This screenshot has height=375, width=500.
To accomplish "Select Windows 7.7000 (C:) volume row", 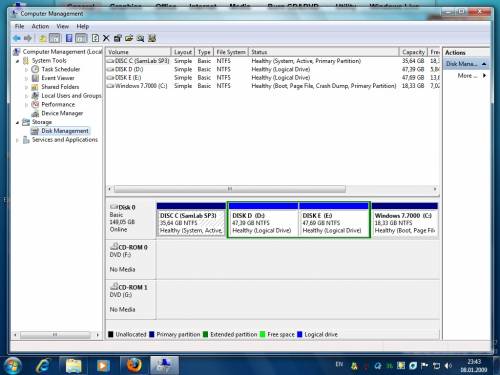I will (x=273, y=86).
